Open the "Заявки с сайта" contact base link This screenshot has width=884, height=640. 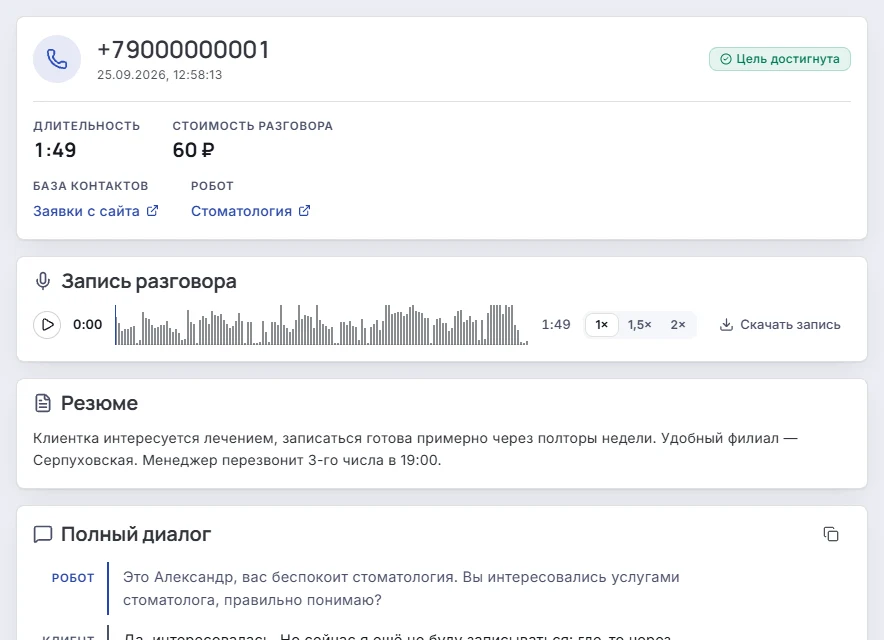pyautogui.click(x=86, y=211)
